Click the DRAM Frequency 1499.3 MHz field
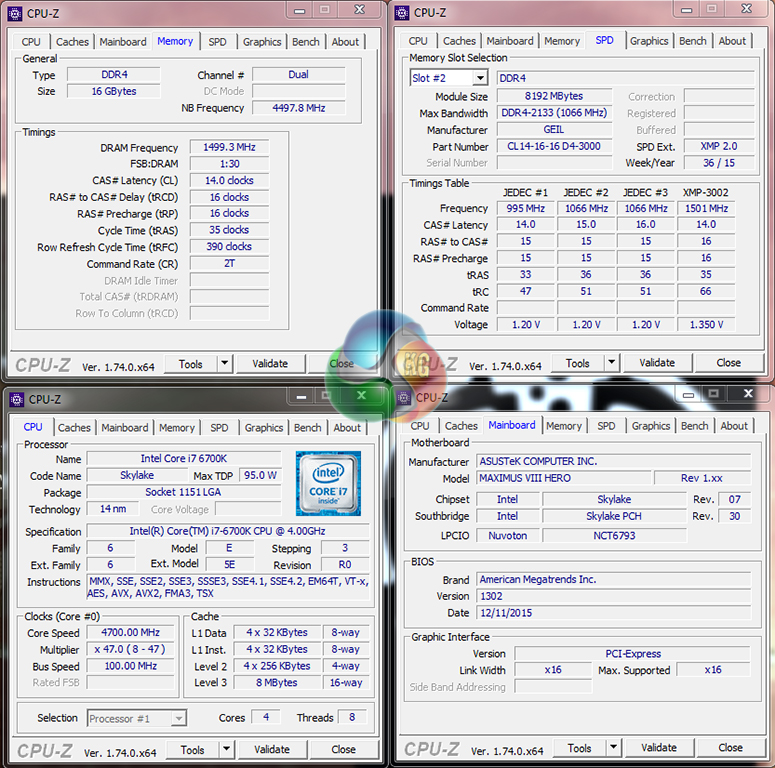This screenshot has height=768, width=775. click(x=229, y=147)
